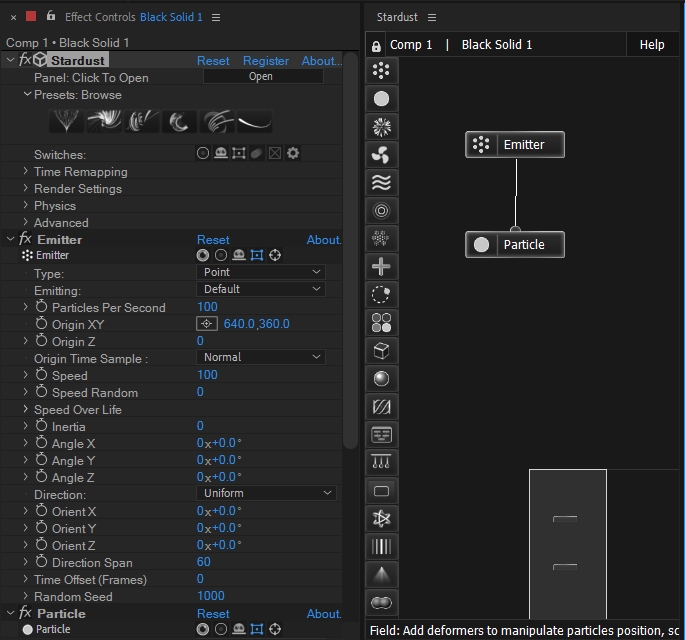Click Open button for Stardust panel
The width and height of the screenshot is (685, 640).
(263, 76)
